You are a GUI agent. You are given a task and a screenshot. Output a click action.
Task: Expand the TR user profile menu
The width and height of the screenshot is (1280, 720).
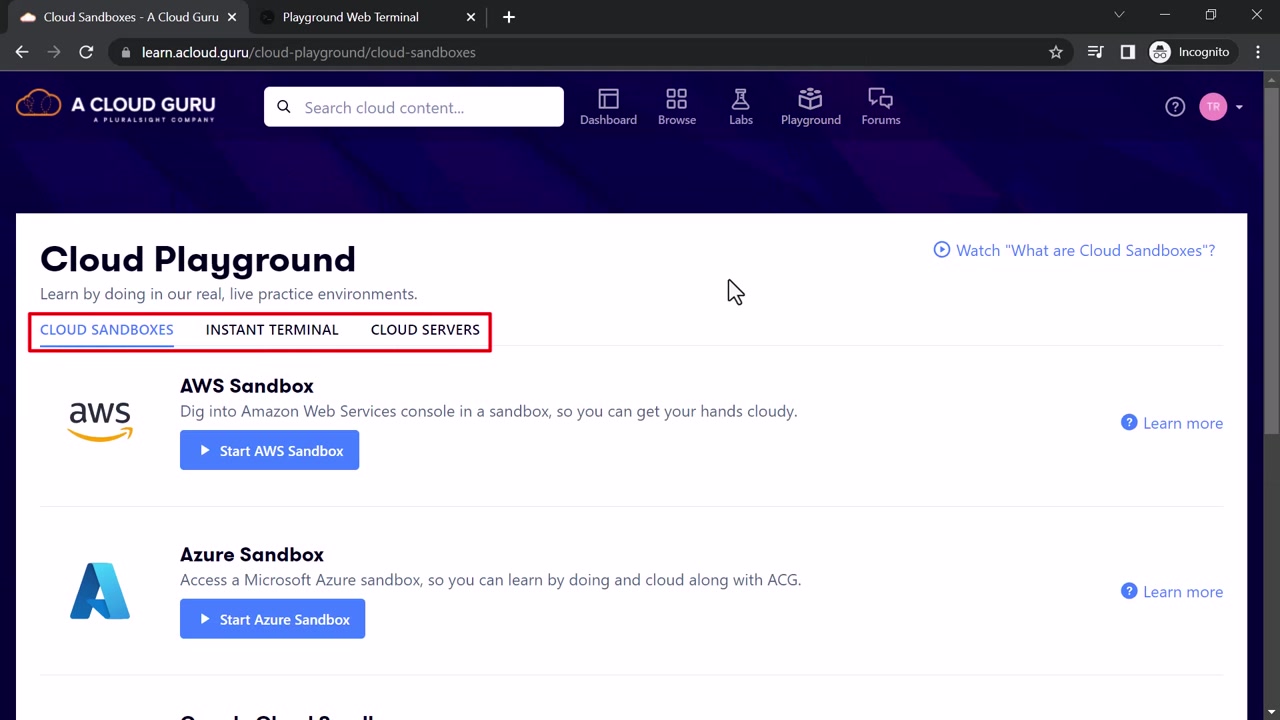[x=1222, y=107]
